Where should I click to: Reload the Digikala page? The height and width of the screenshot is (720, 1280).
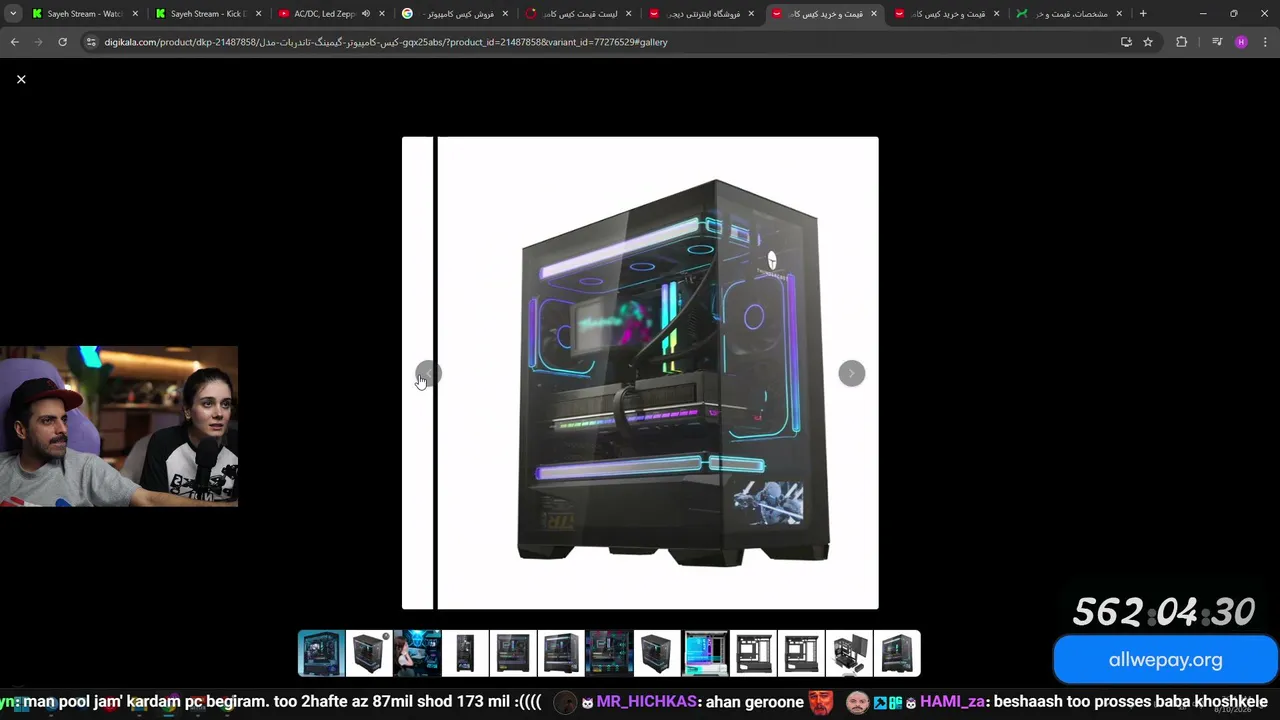pyautogui.click(x=62, y=42)
